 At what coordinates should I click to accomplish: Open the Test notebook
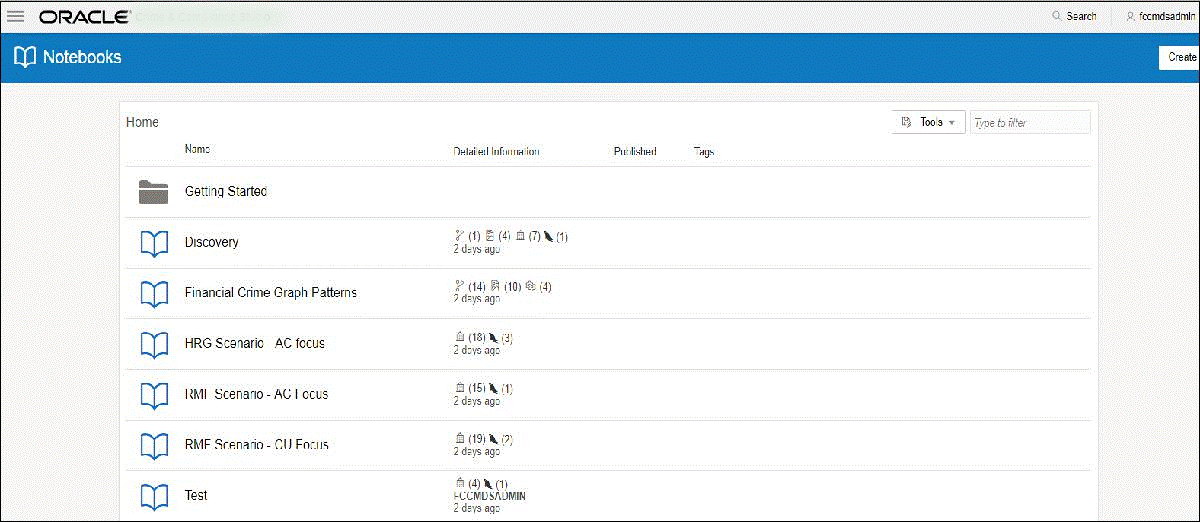coord(196,495)
